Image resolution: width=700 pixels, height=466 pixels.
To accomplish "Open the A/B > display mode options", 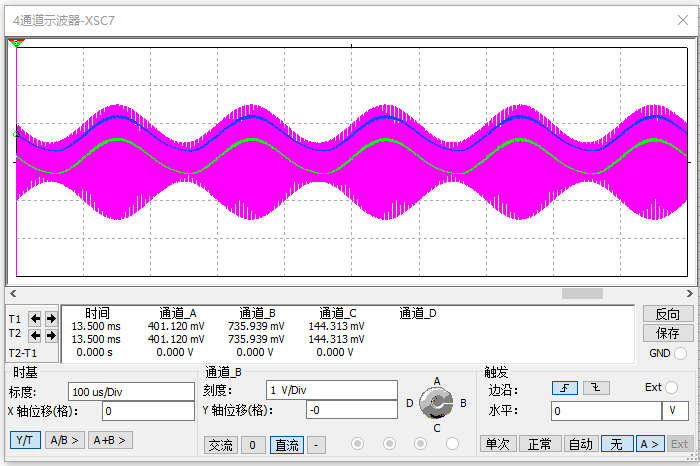I will [65, 440].
